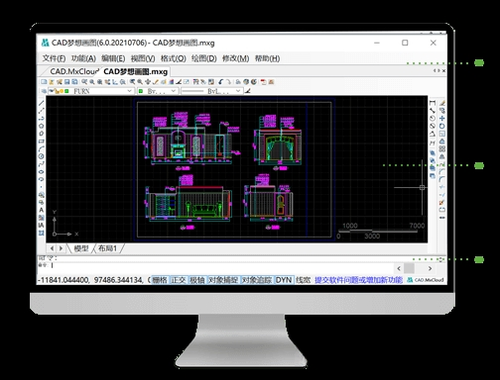500x380 pixels.
Task: Click 提交软件问题或增加新功能 link
Action: point(359,280)
